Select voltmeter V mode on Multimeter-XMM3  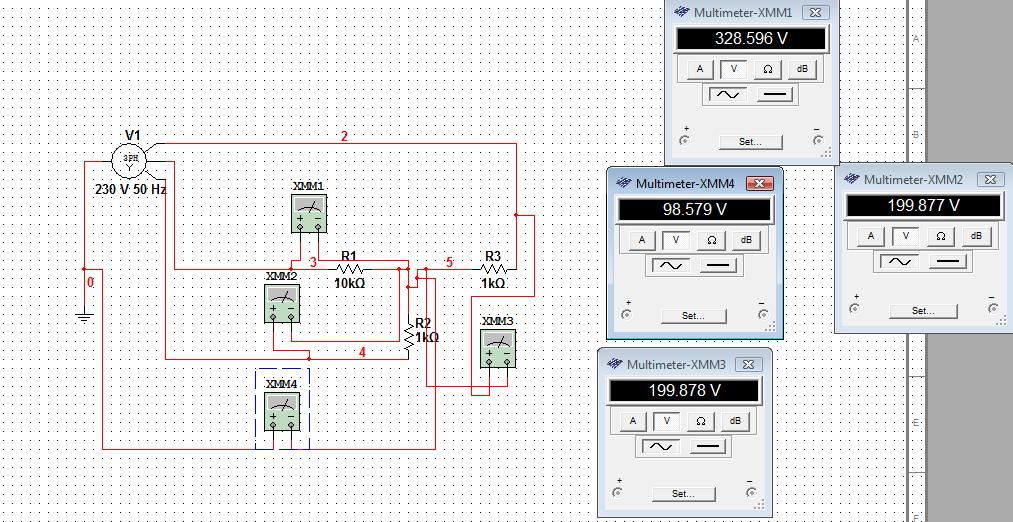click(x=666, y=421)
